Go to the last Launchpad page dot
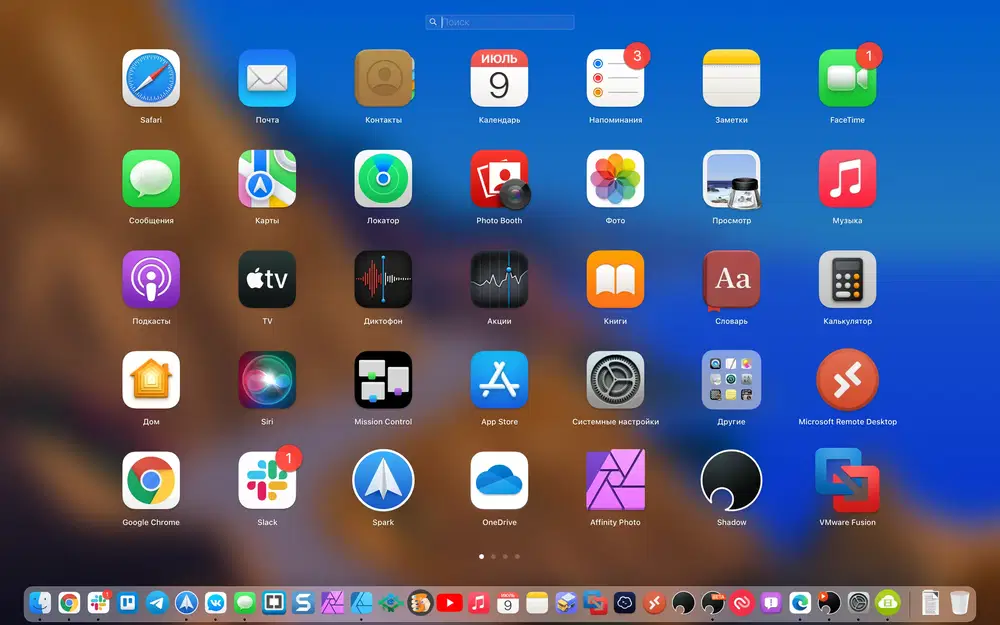The image size is (1000, 625). point(517,557)
